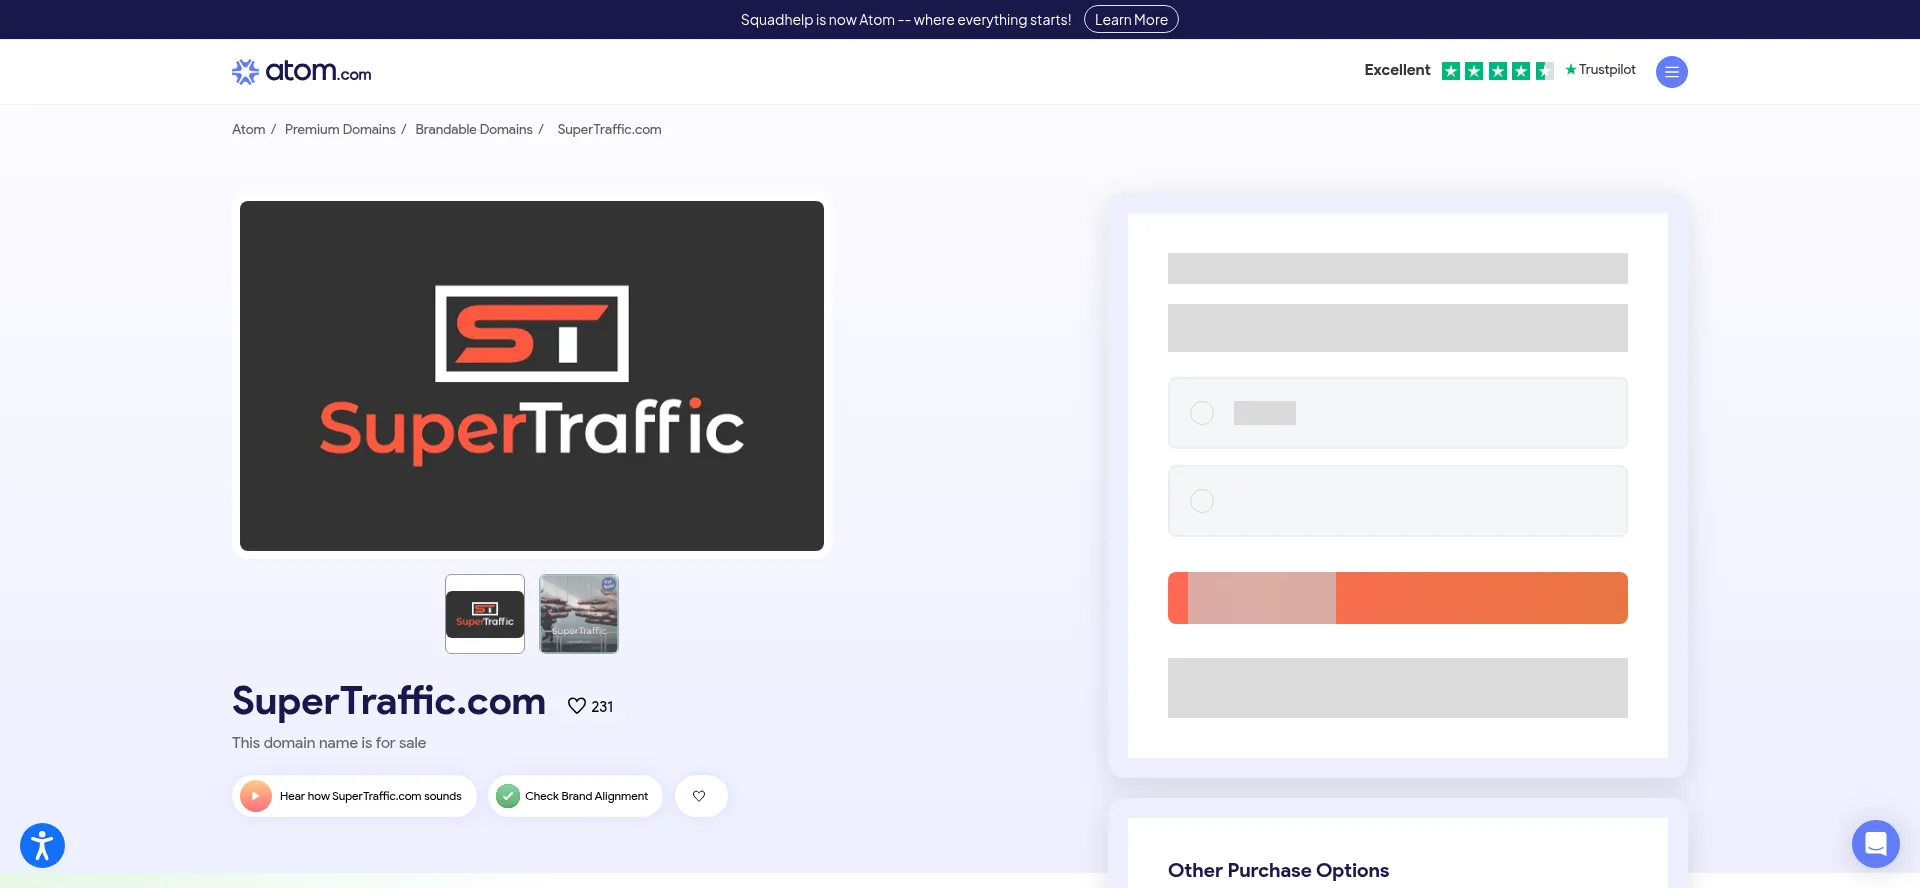
Task: Open the accessibility options icon
Action: (x=42, y=845)
